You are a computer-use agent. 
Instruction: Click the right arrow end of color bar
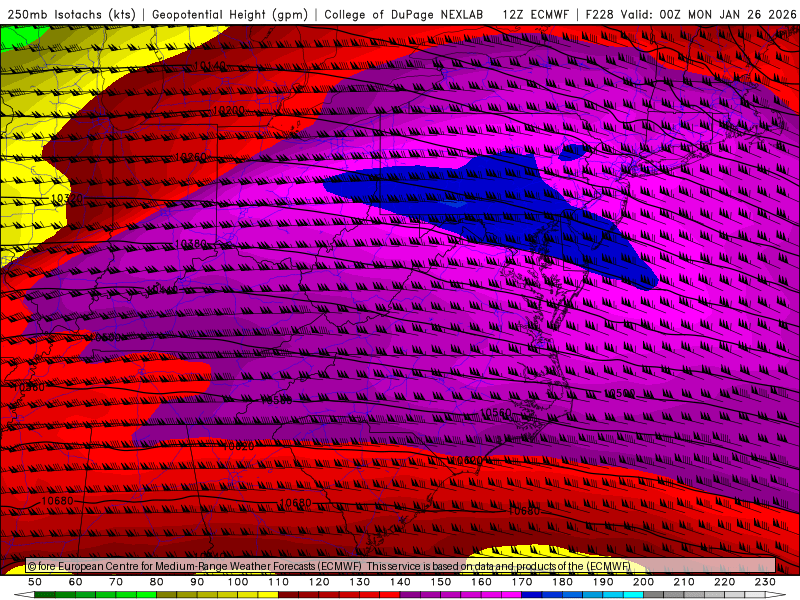[776, 595]
